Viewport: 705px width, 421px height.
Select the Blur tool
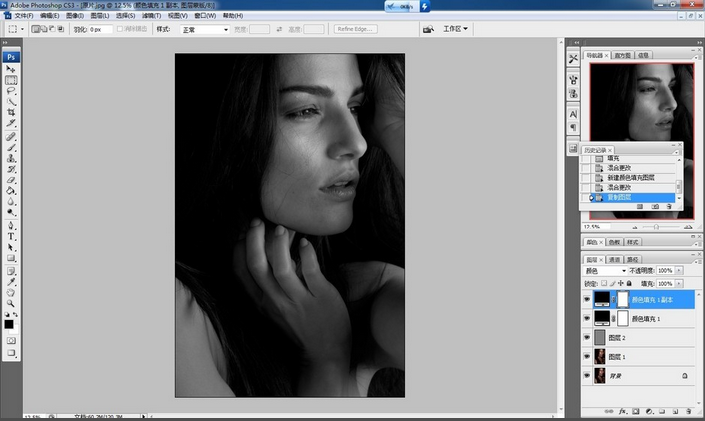click(11, 202)
